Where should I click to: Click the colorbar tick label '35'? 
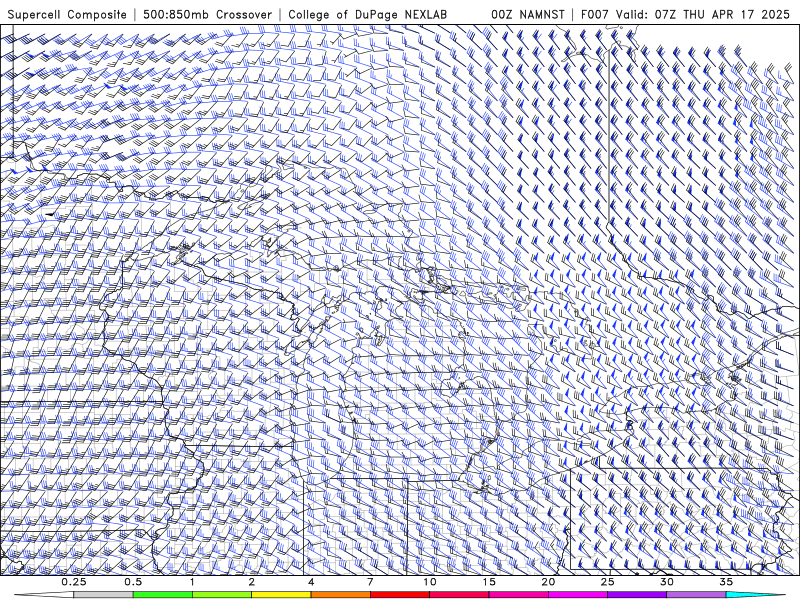click(726, 582)
